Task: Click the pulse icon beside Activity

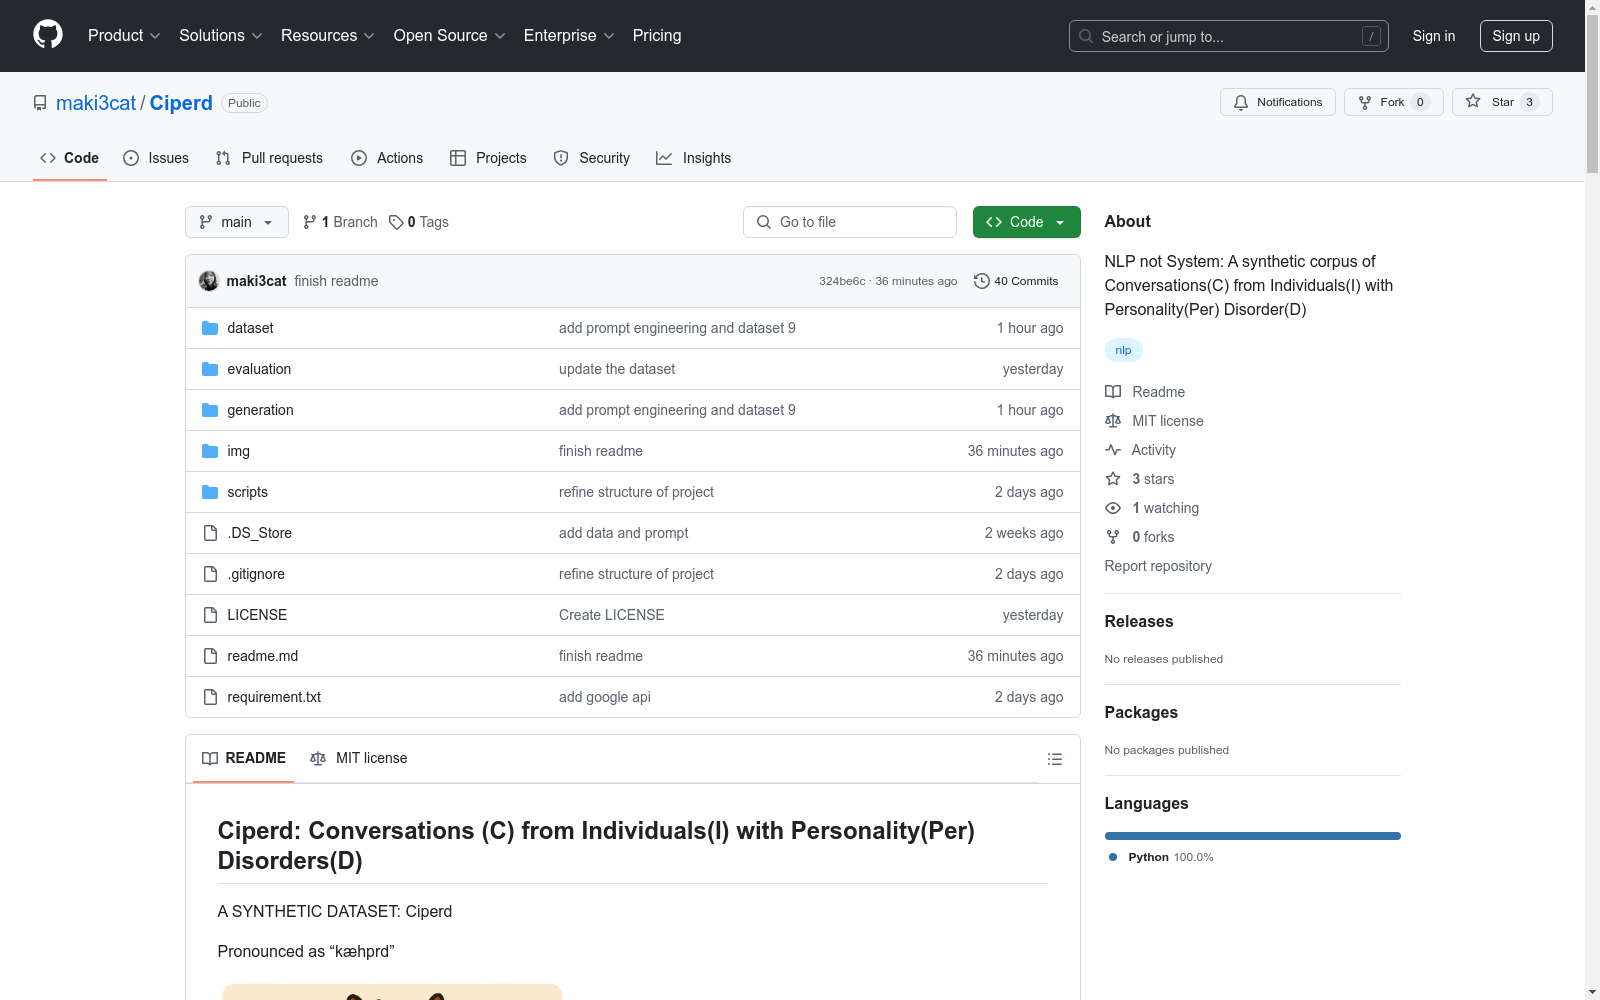Action: click(x=1113, y=450)
